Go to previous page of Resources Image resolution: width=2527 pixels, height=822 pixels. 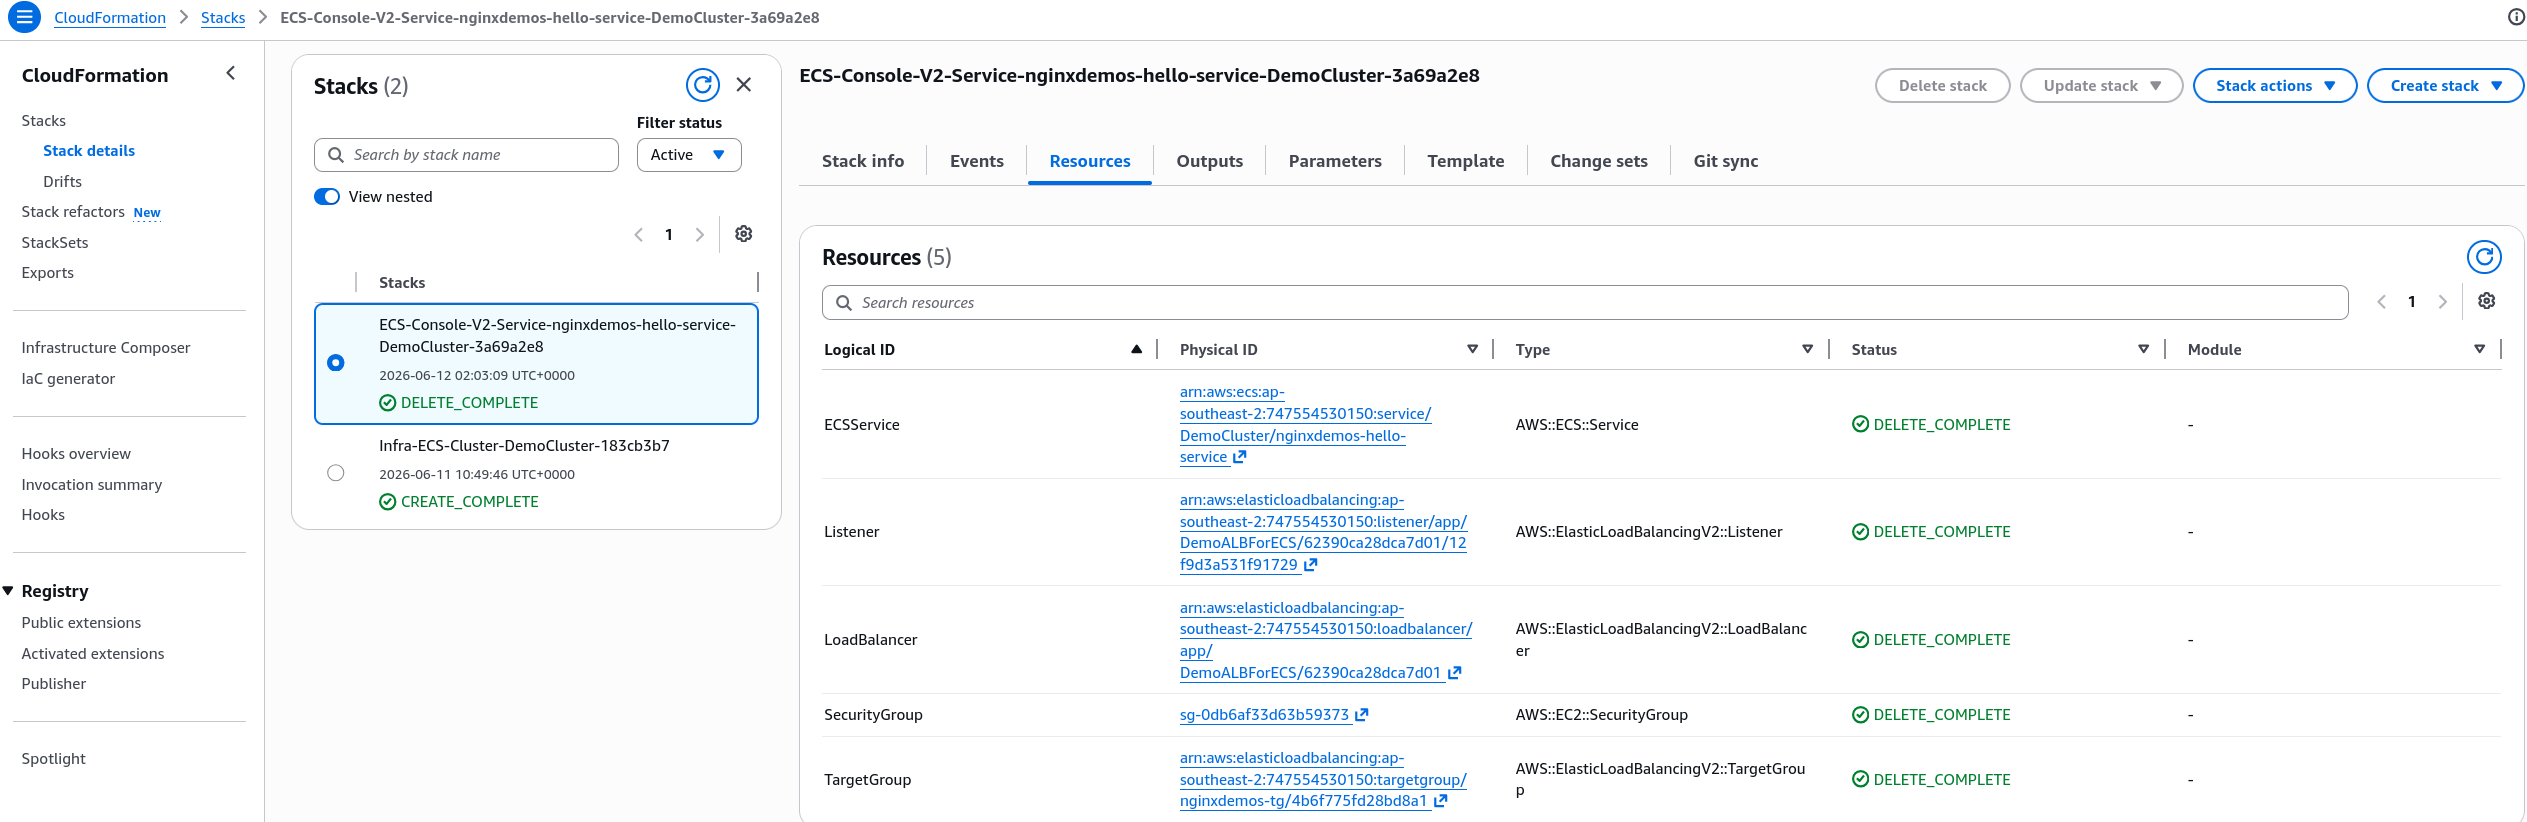[x=2381, y=302]
